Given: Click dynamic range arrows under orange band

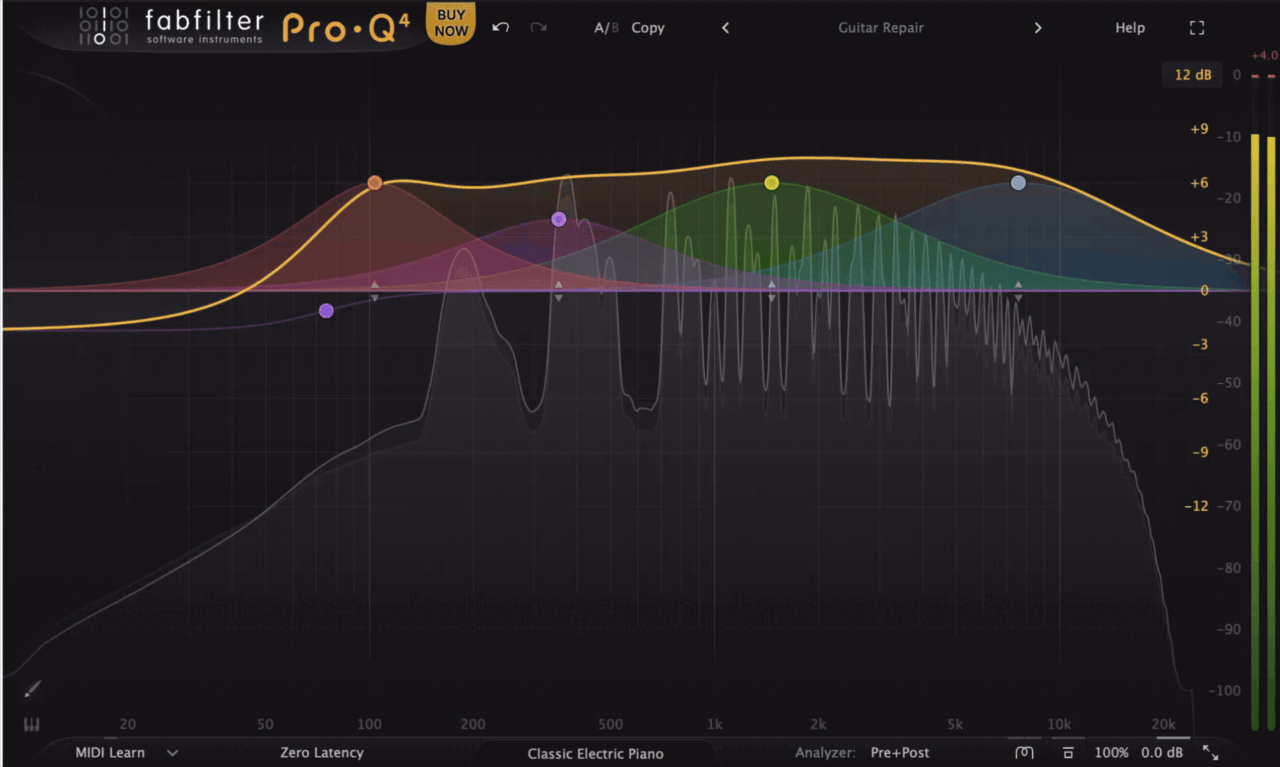Looking at the screenshot, I should (x=374, y=291).
